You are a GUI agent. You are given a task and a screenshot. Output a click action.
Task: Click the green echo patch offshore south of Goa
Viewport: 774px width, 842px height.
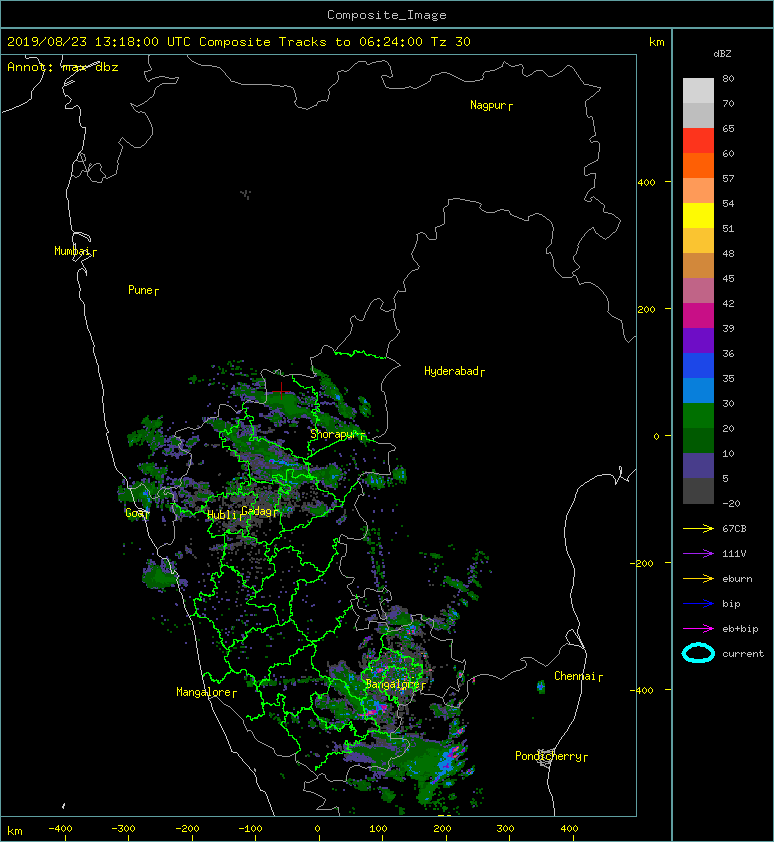point(159,574)
